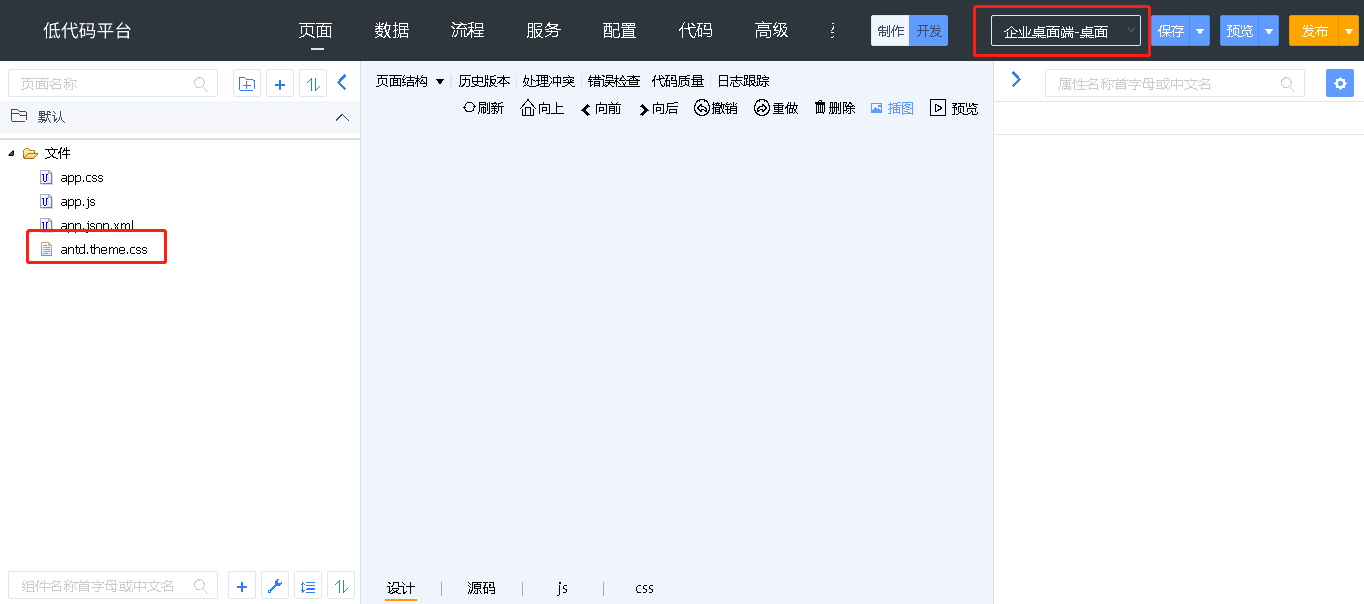Screen dimensions: 1364x604
Task: Switch to the 源码 tab
Action: [481, 588]
